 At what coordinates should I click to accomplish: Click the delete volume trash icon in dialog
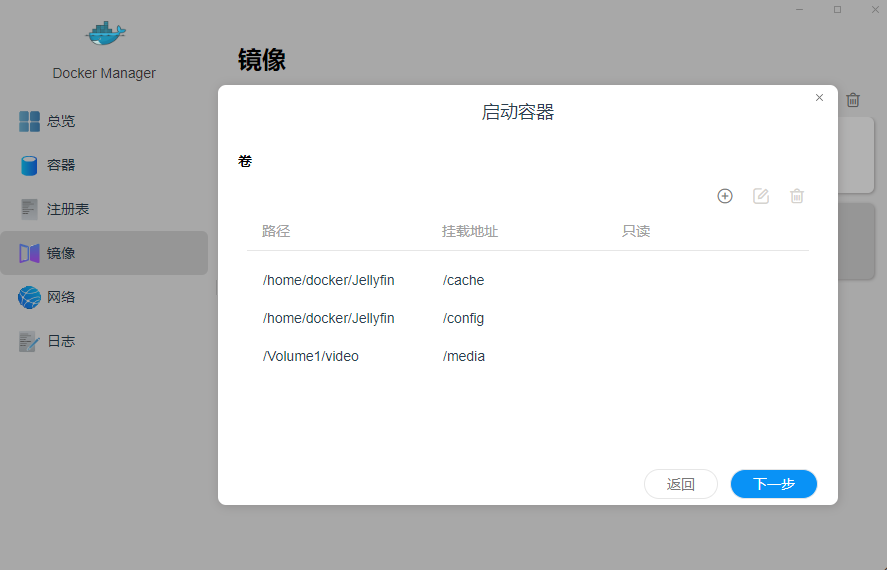797,196
